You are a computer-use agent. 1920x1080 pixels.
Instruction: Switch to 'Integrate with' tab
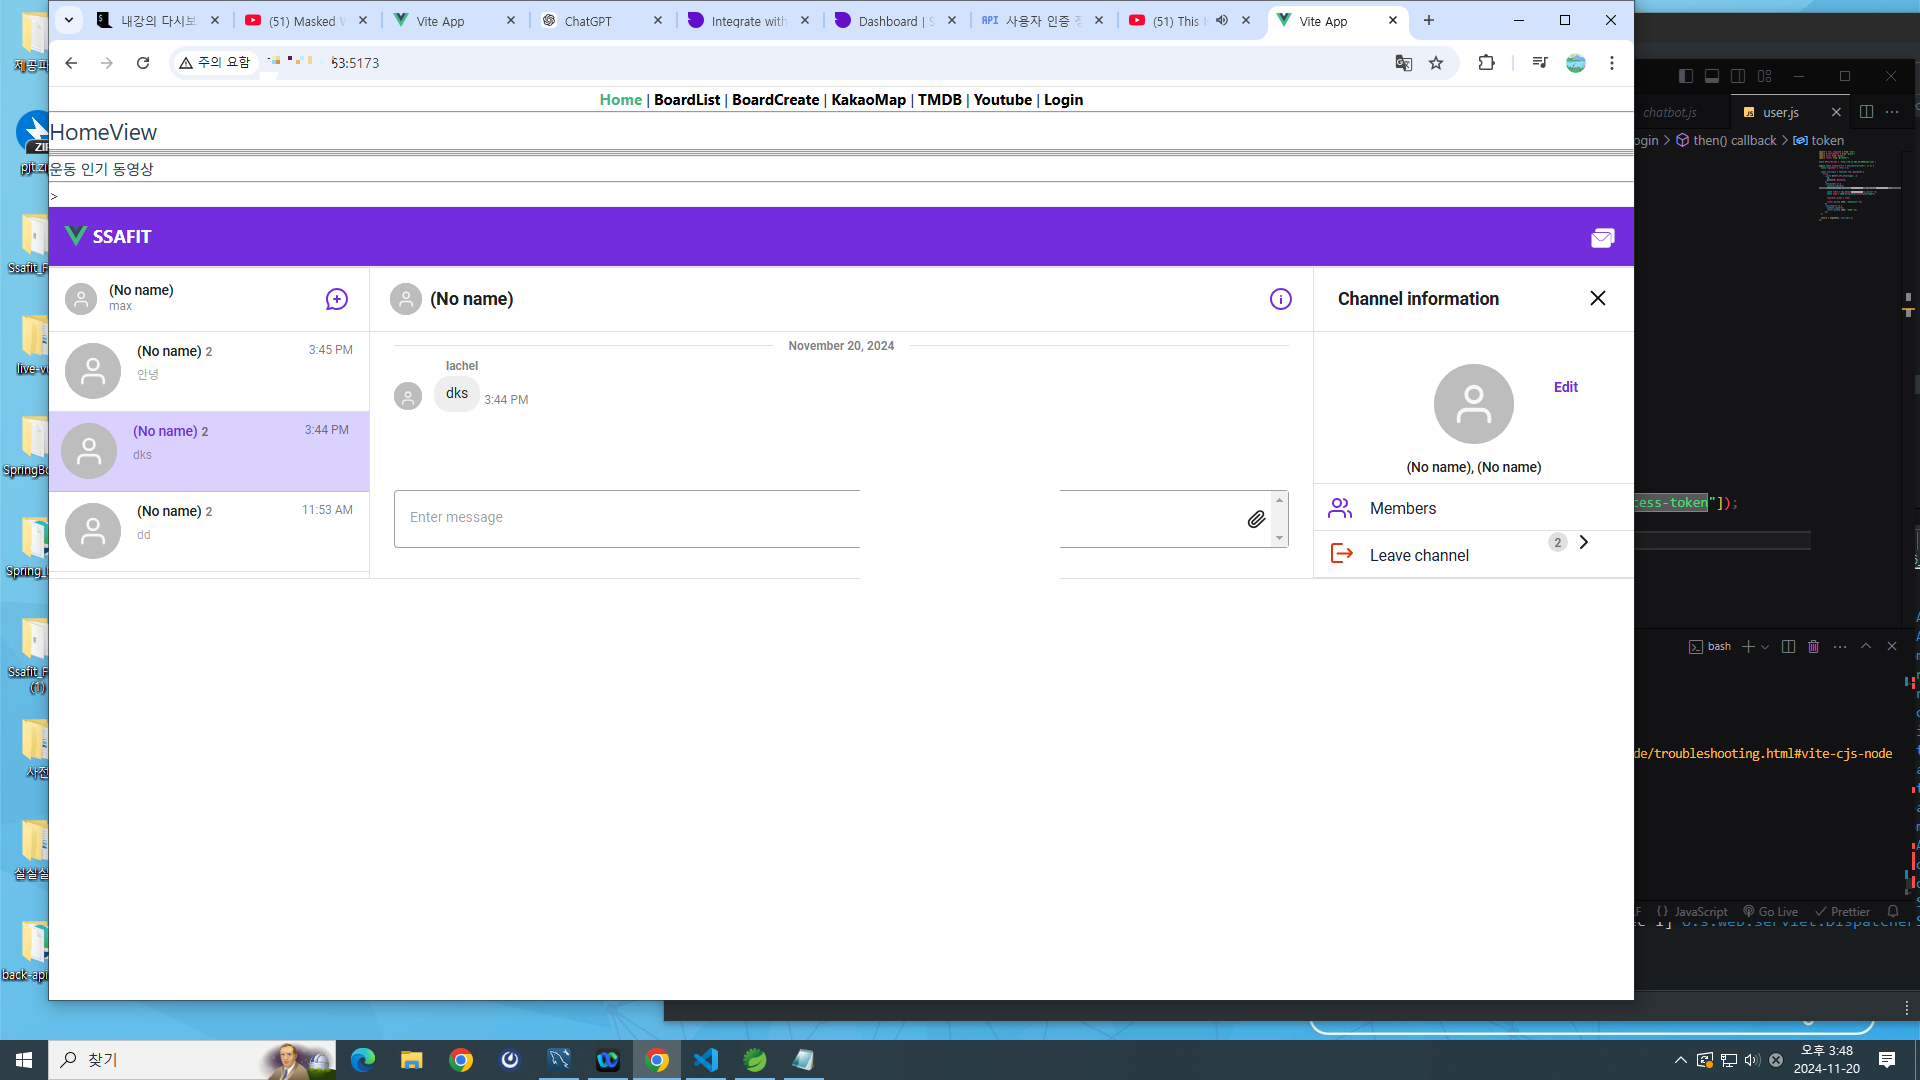tap(748, 21)
